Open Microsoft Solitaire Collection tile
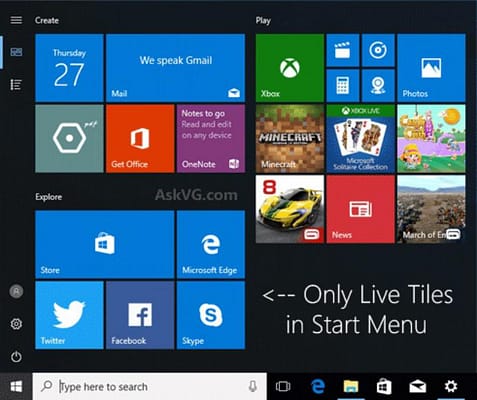 360,138
